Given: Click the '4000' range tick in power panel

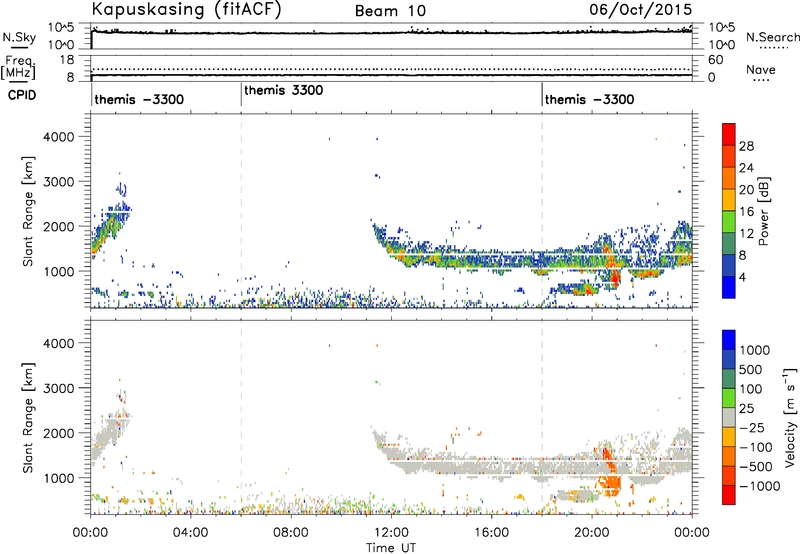Looking at the screenshot, I should pyautogui.click(x=59, y=137).
